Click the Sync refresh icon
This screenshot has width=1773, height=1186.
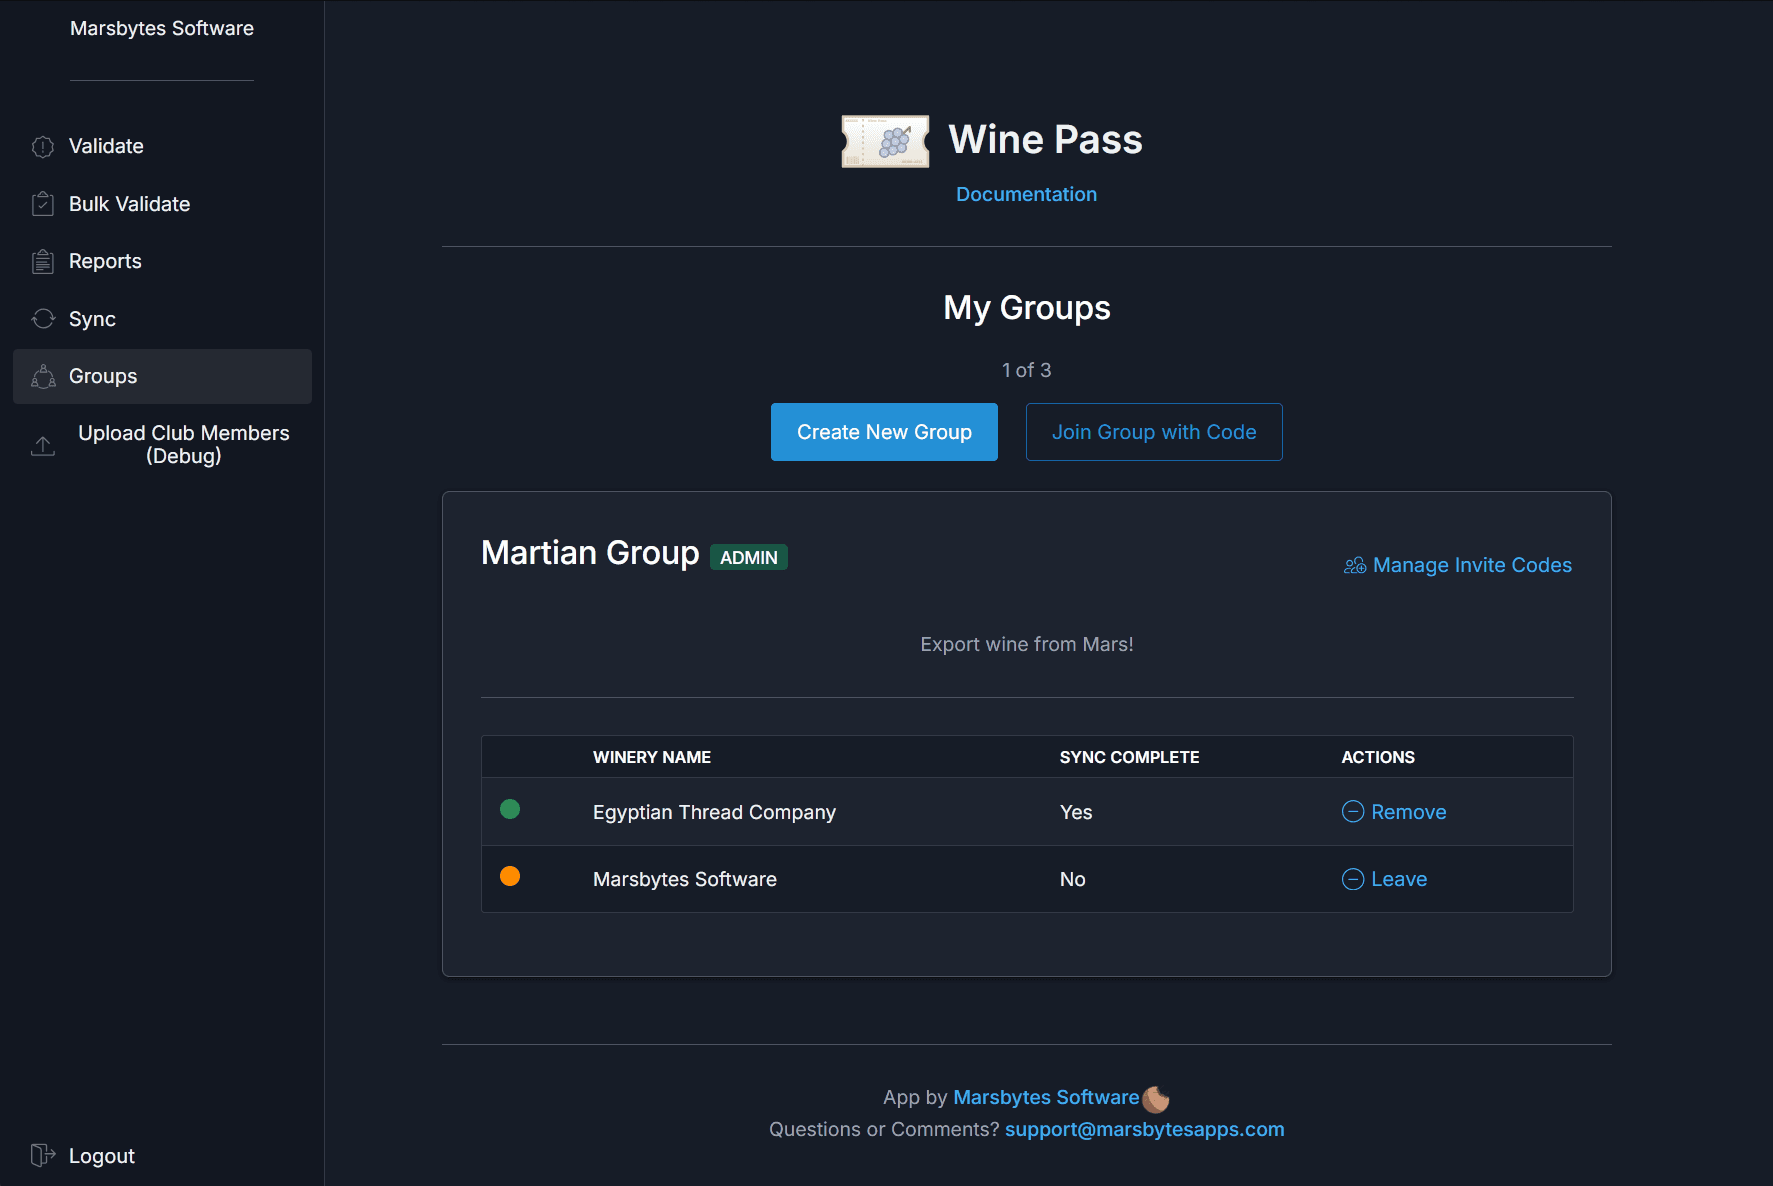[42, 318]
